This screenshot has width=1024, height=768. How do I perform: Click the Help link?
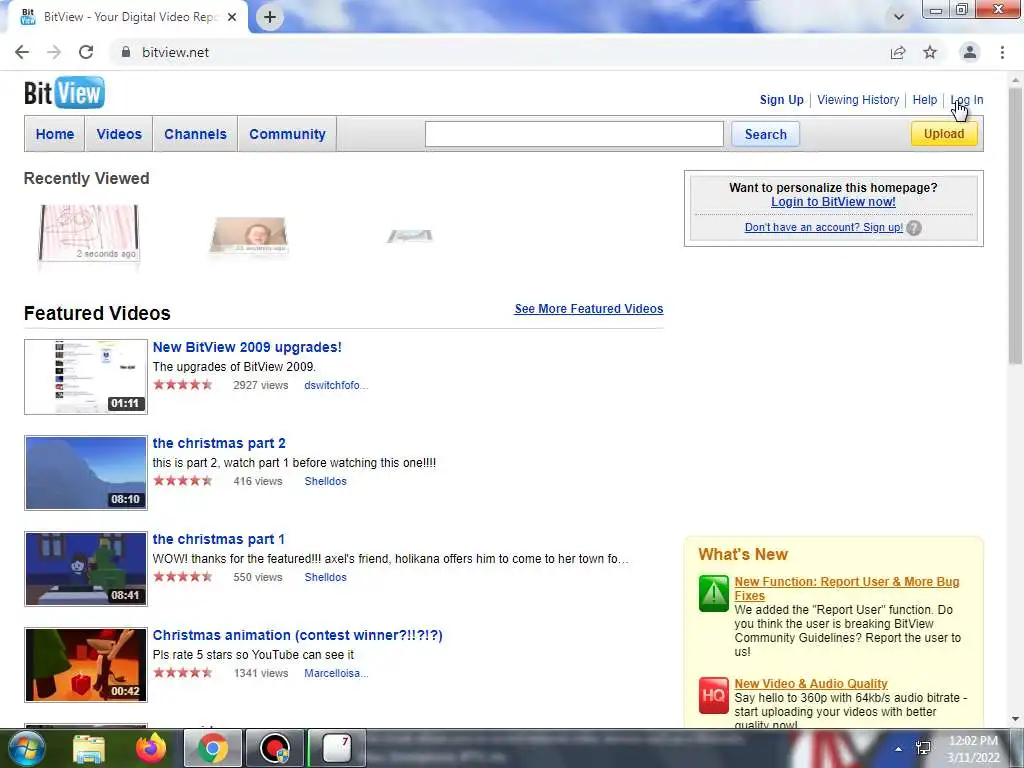coord(925,100)
